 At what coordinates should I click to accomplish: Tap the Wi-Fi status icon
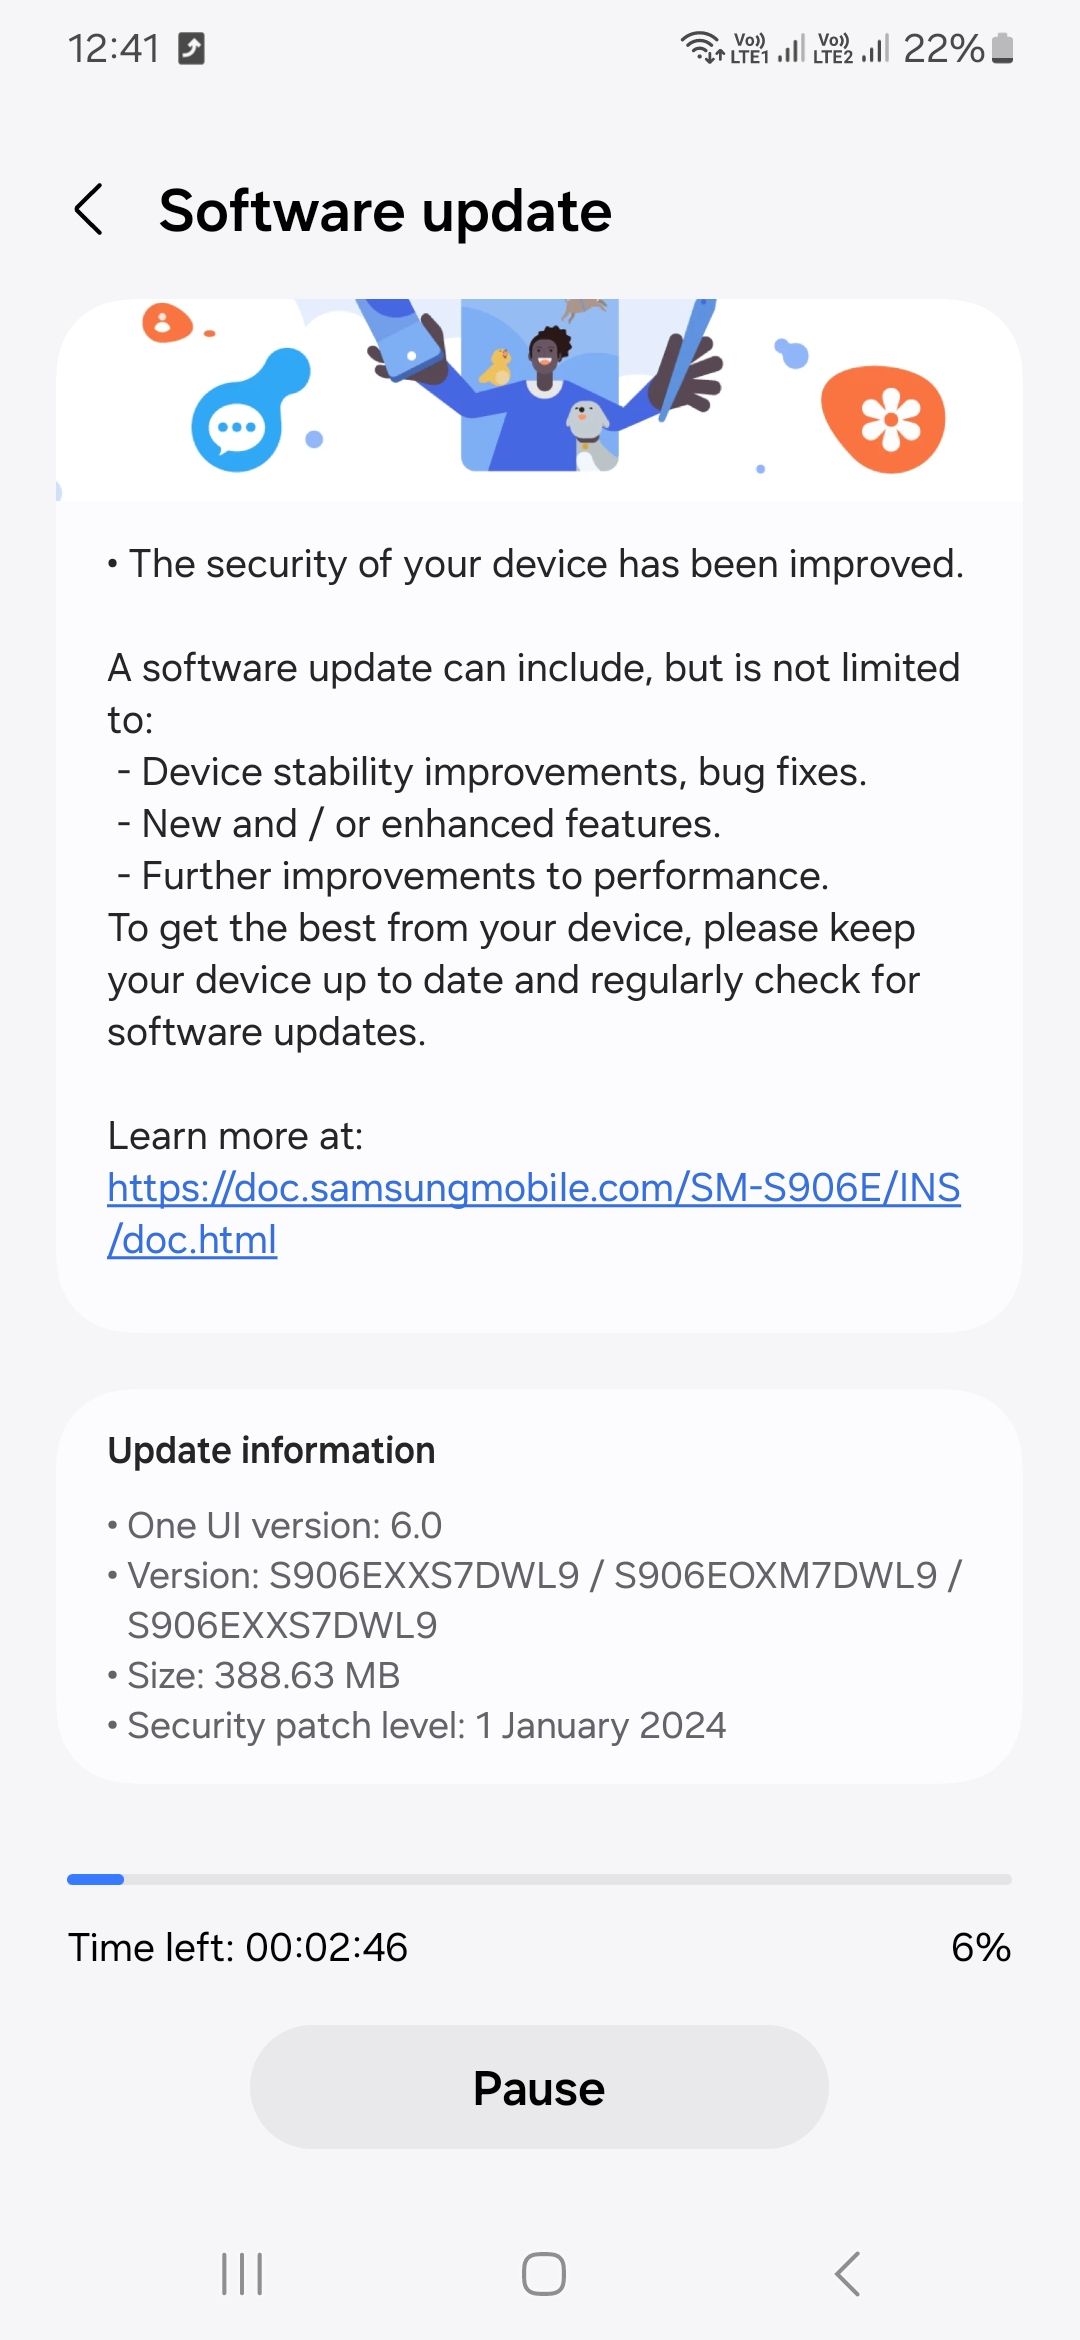(700, 45)
